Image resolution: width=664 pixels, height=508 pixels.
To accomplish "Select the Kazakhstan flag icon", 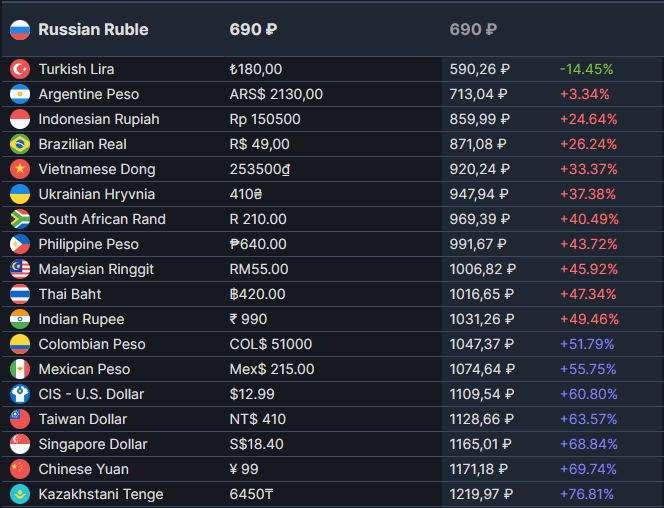I will [20, 494].
